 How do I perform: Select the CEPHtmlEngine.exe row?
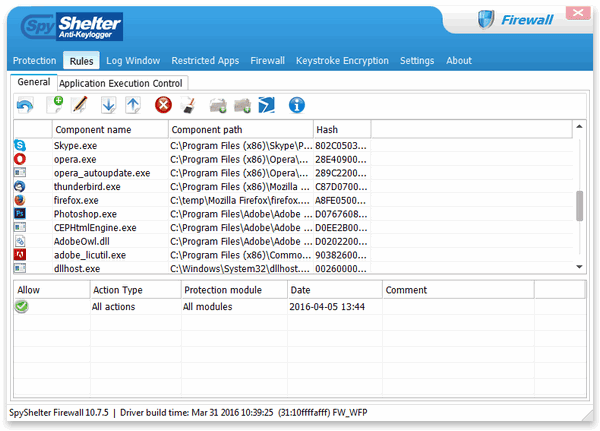pyautogui.click(x=293, y=228)
